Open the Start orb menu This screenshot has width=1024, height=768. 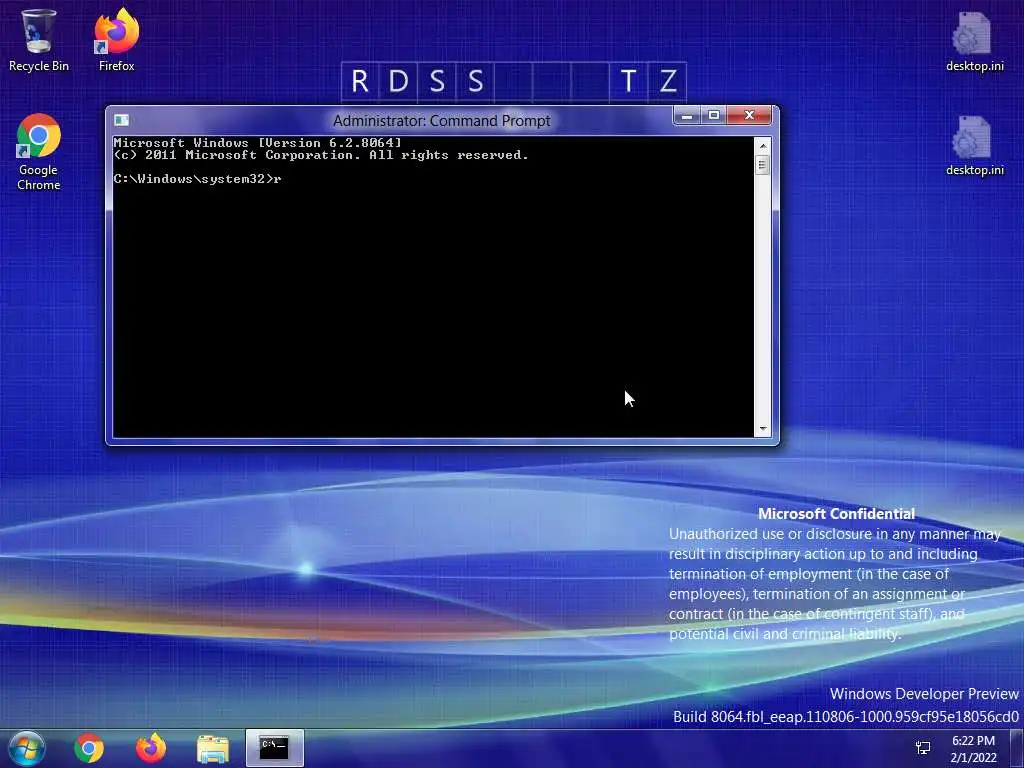[27, 748]
